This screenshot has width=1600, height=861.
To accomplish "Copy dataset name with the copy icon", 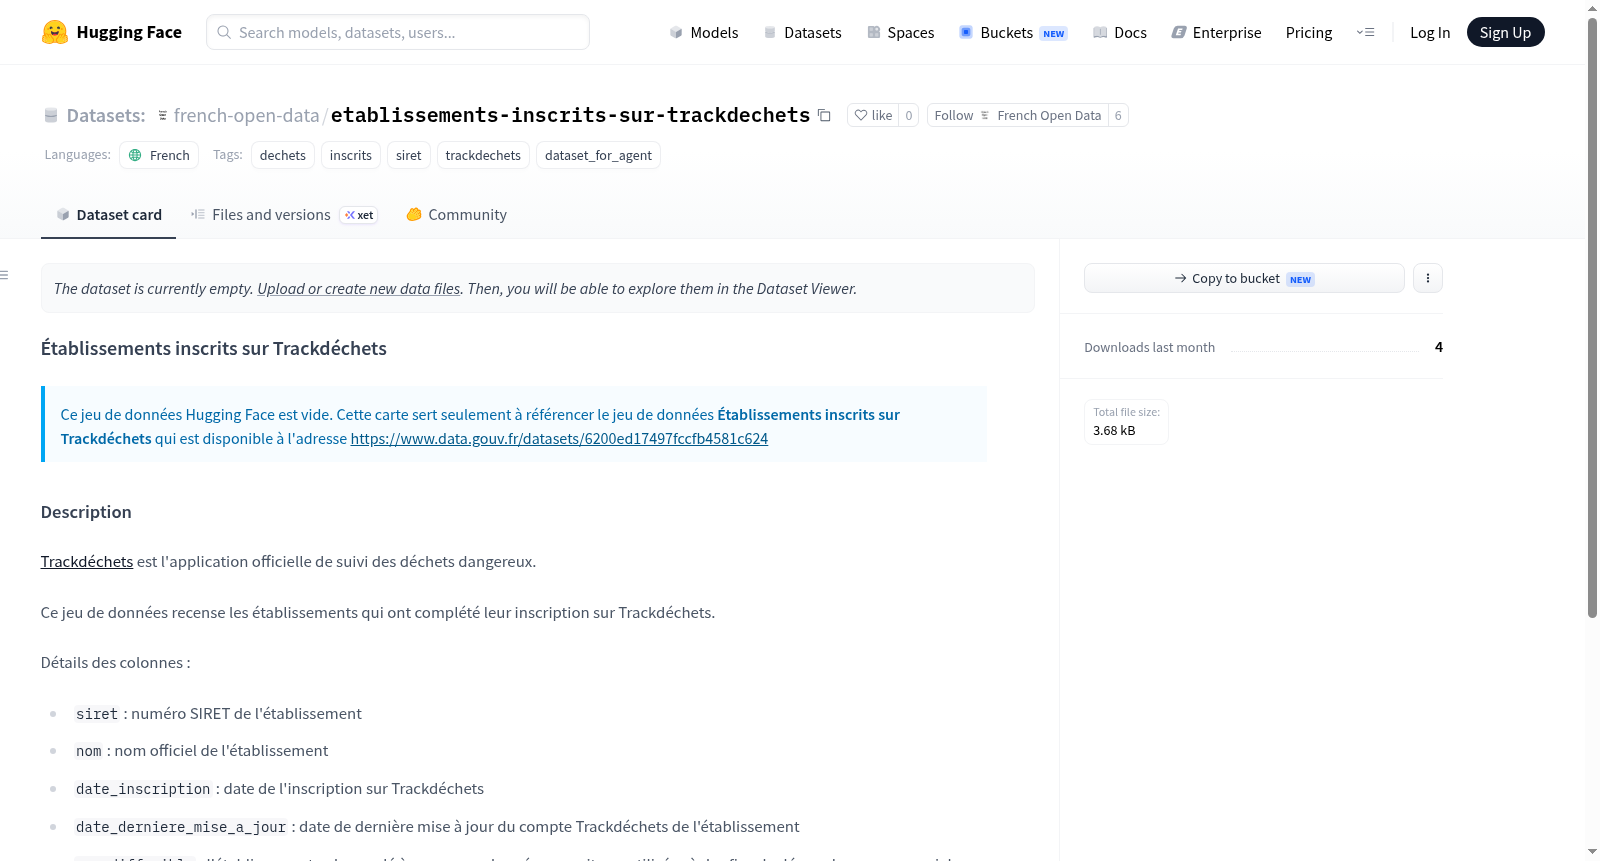I will point(824,115).
